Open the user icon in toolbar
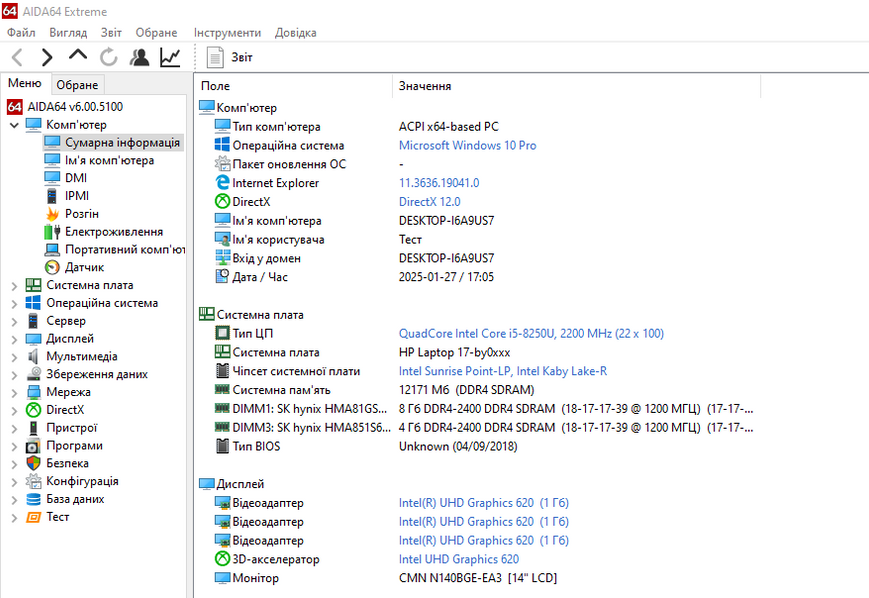 click(x=139, y=57)
